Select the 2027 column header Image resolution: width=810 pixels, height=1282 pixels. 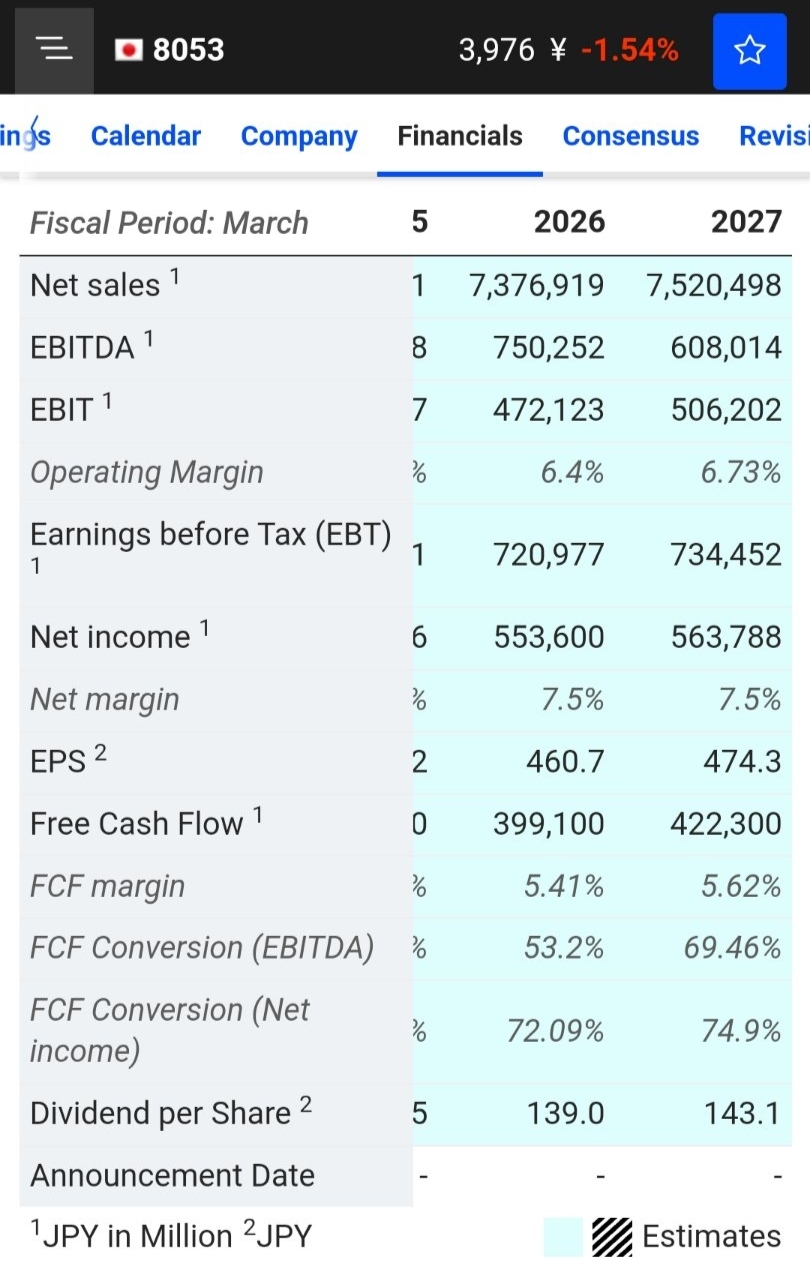tap(746, 222)
